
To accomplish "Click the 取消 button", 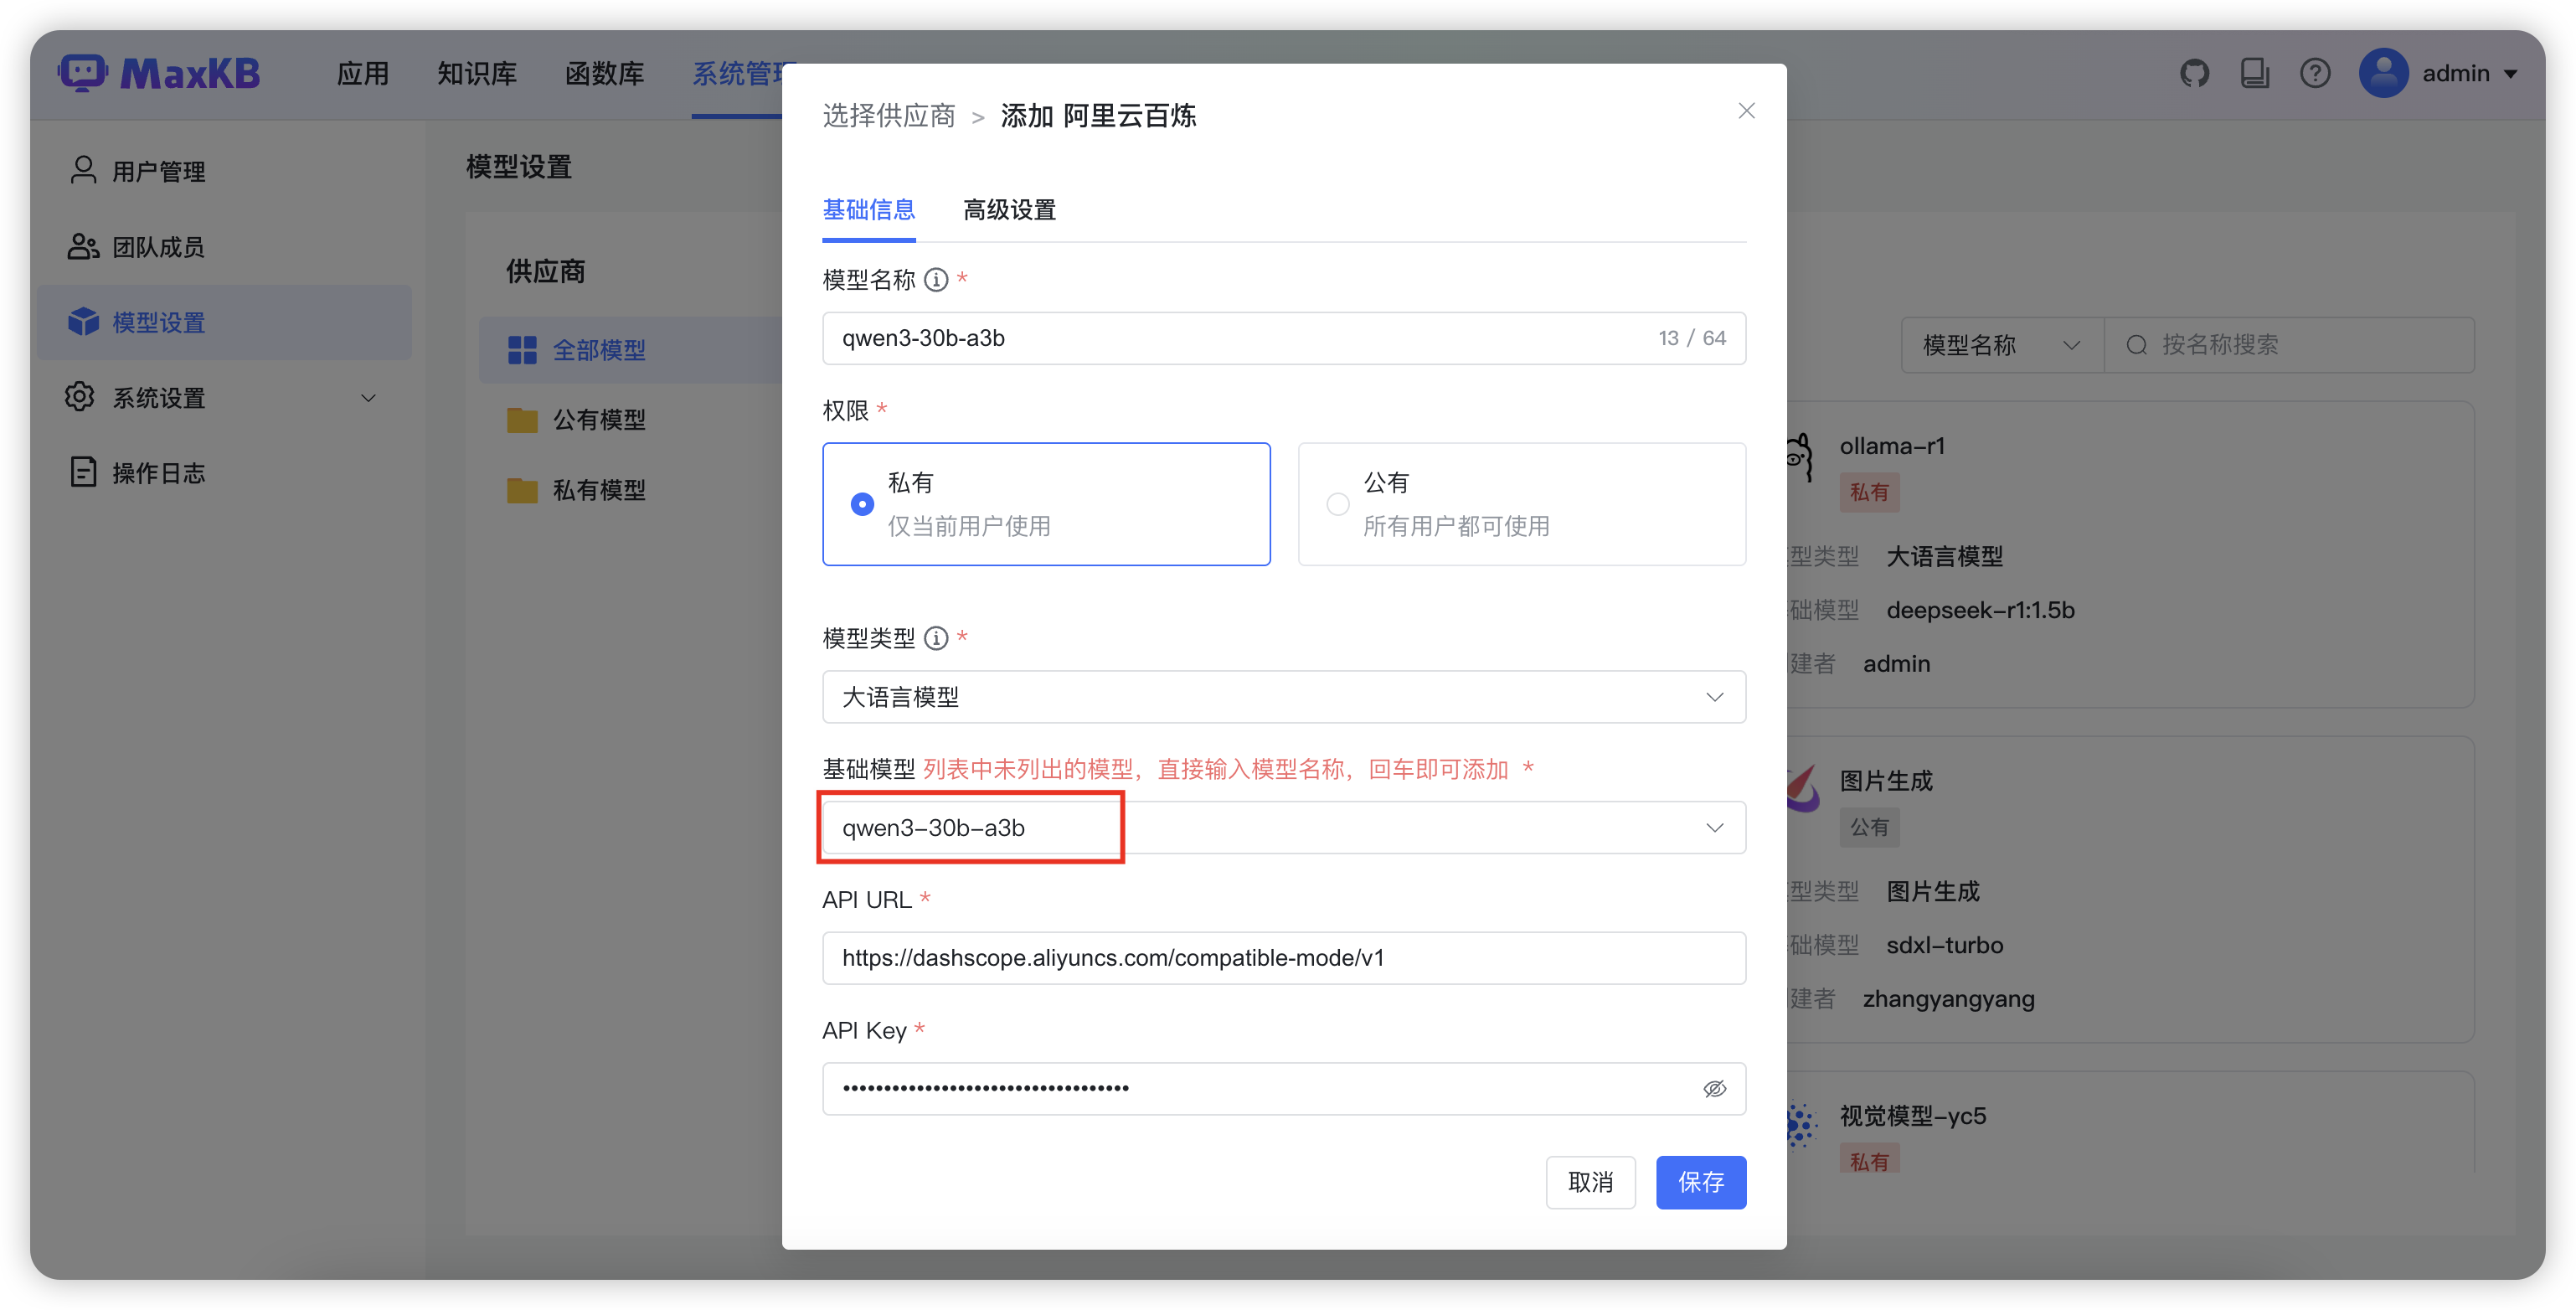I will (1590, 1182).
